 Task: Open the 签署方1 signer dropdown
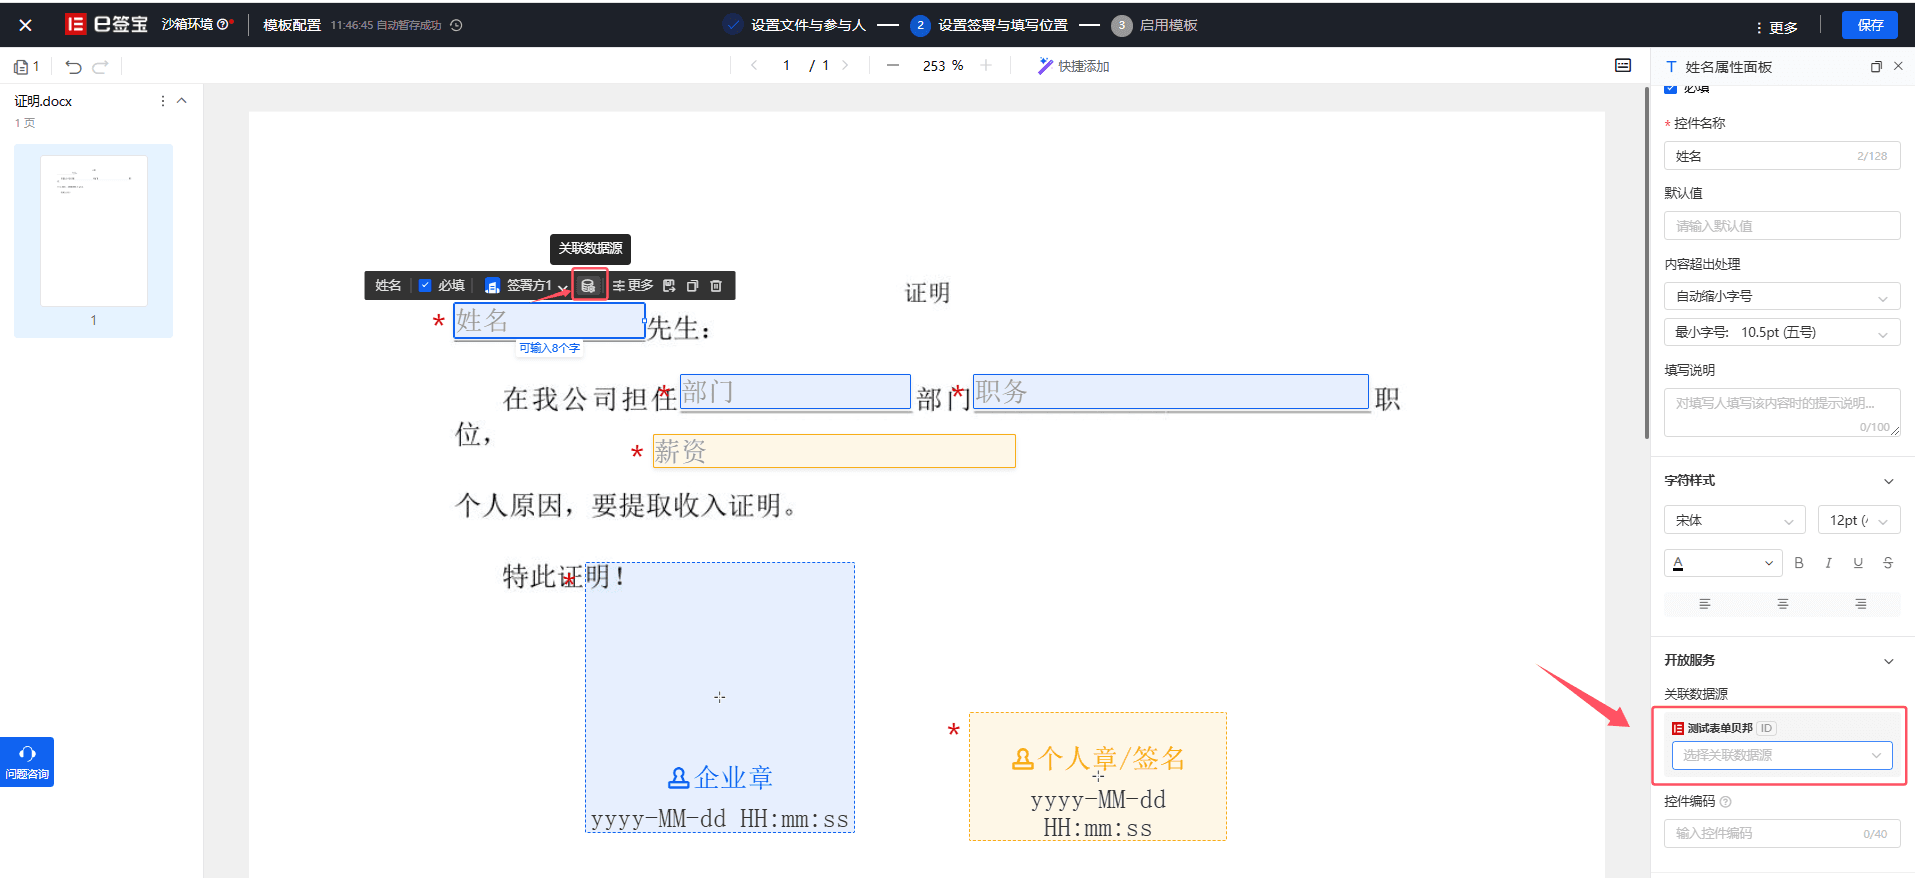(x=527, y=286)
